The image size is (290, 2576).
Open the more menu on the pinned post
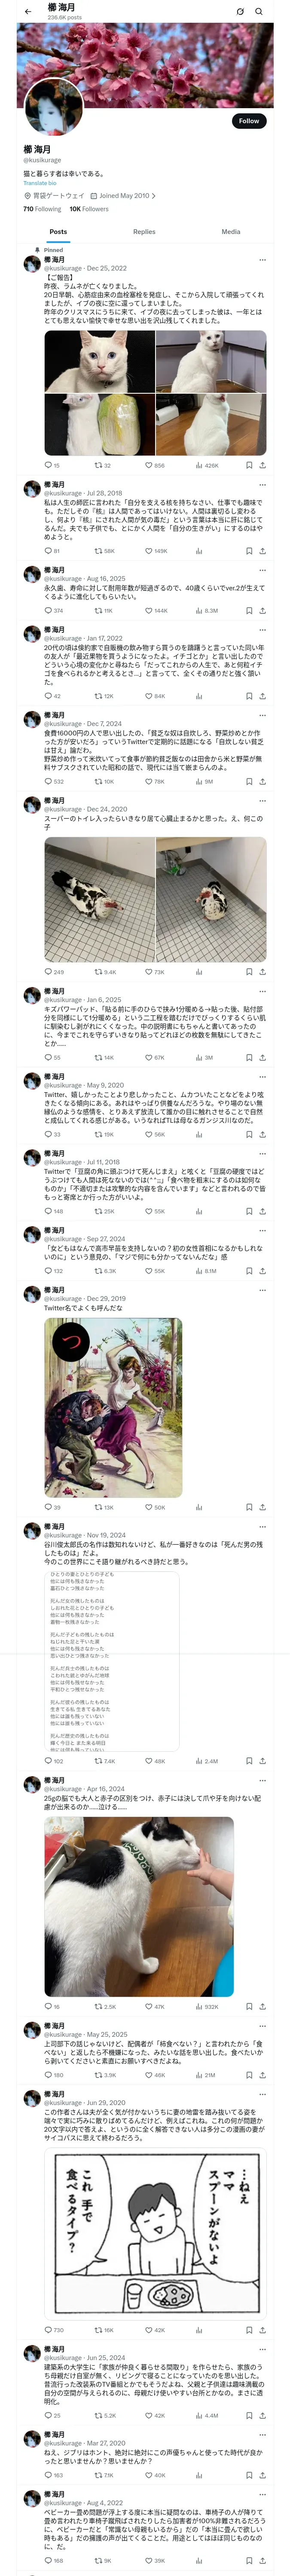pos(263,260)
